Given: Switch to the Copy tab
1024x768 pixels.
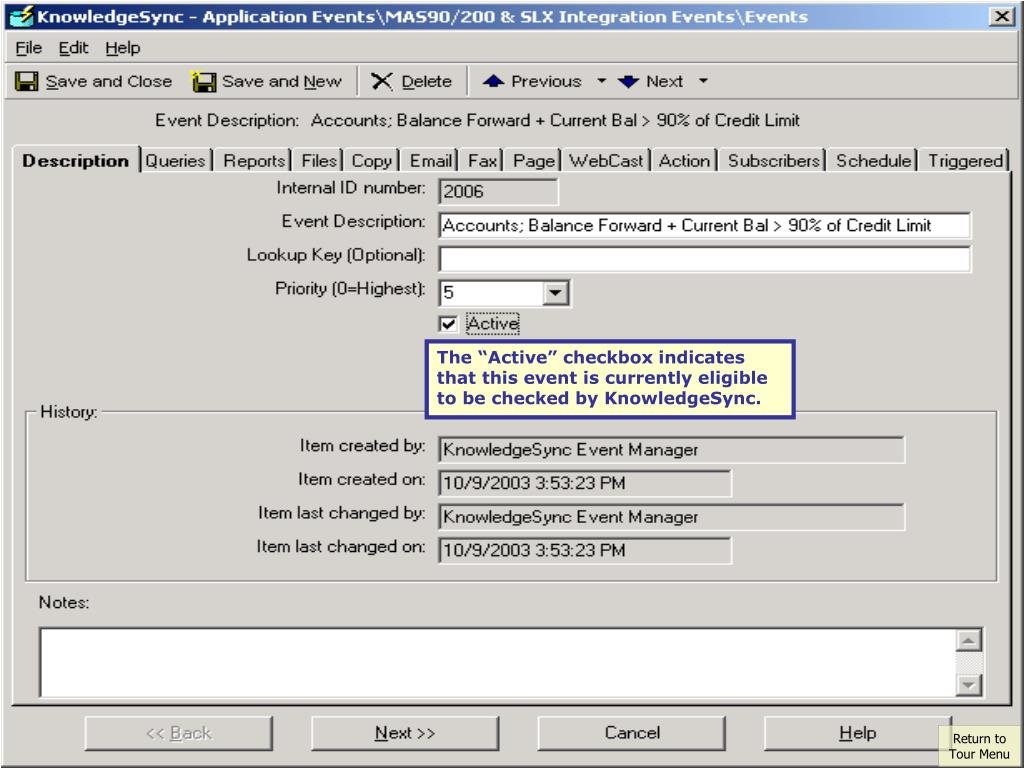Looking at the screenshot, I should coord(372,161).
